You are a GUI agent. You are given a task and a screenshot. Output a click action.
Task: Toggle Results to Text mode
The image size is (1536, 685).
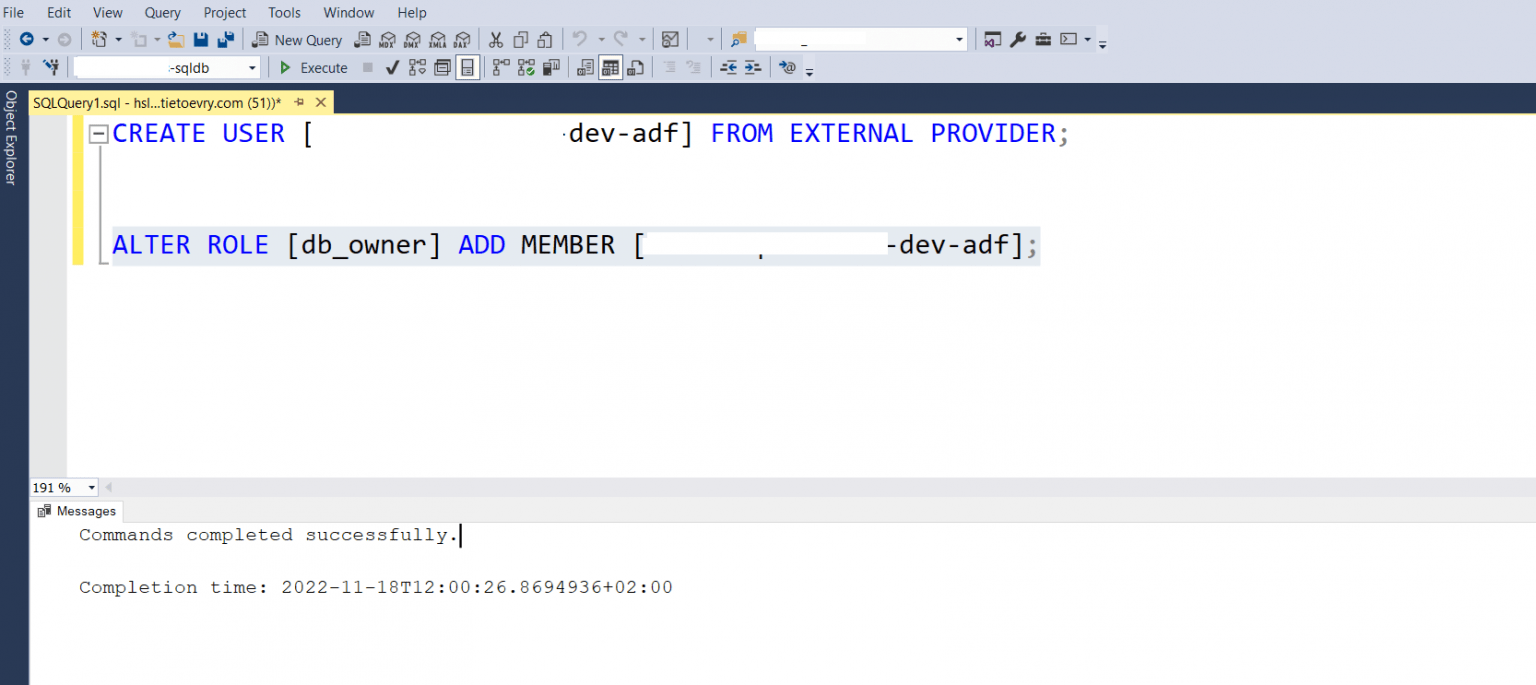[584, 67]
